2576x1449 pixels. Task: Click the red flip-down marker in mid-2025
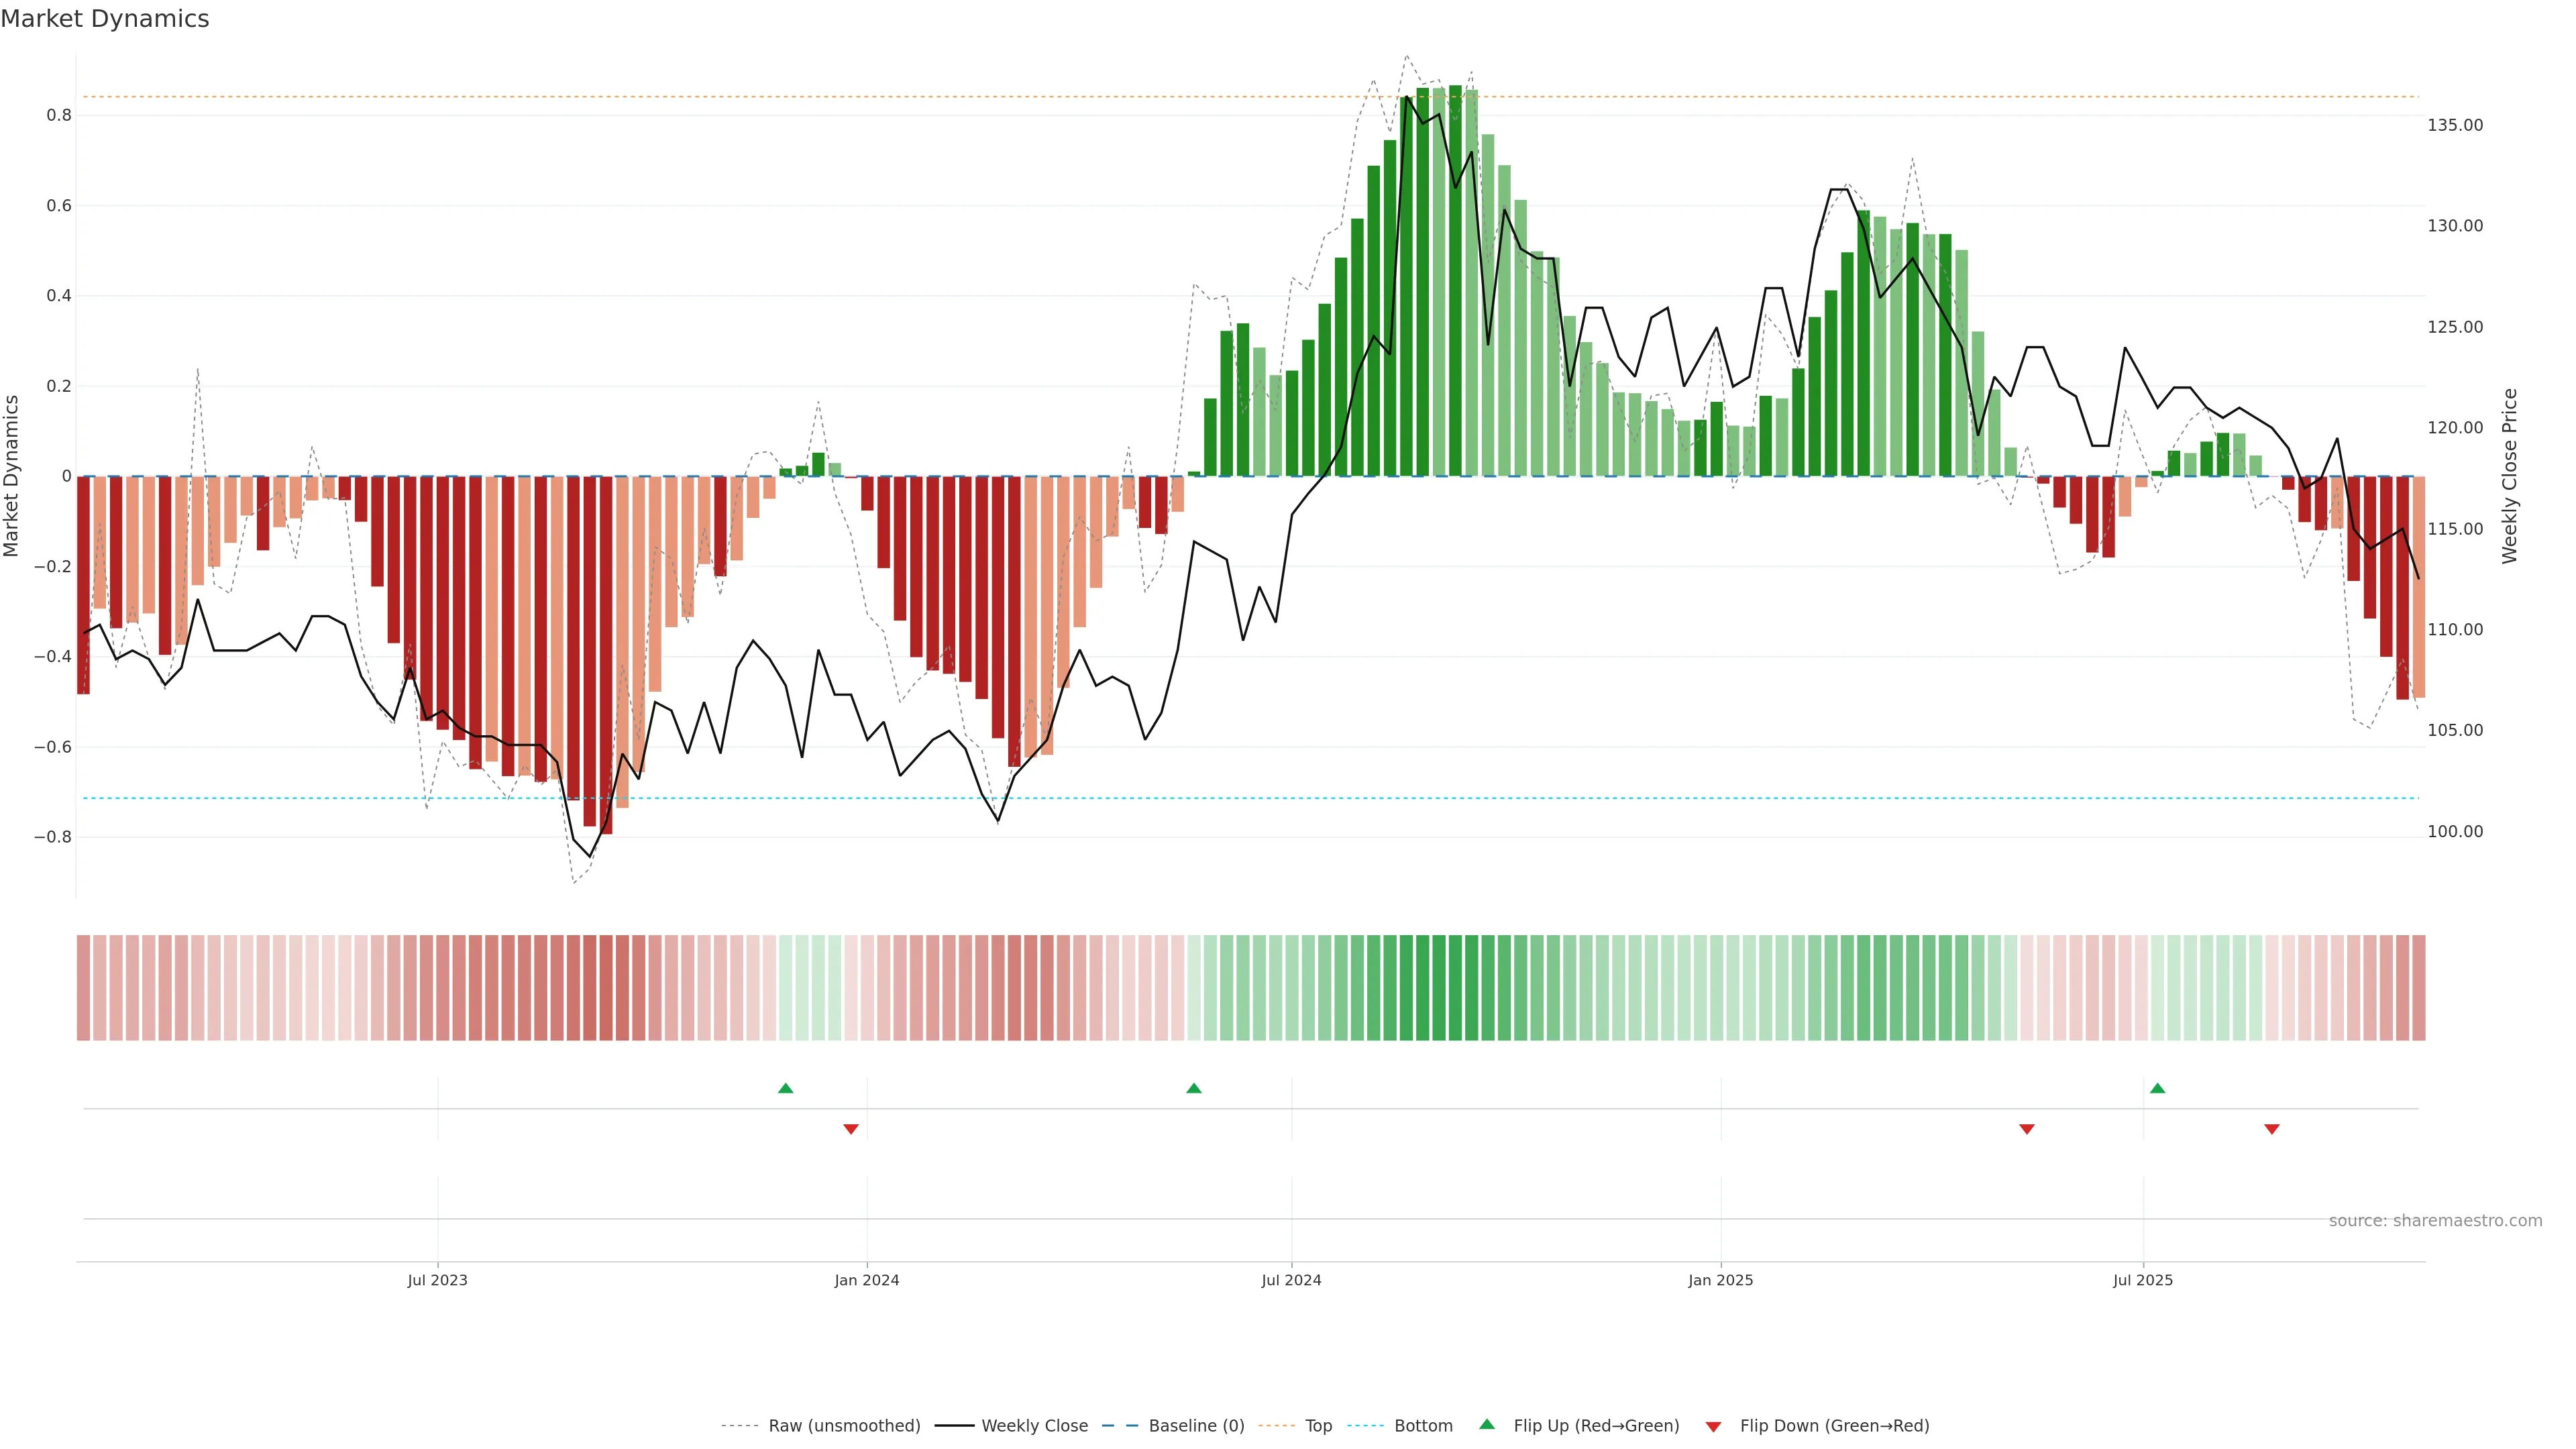pos(2027,1129)
